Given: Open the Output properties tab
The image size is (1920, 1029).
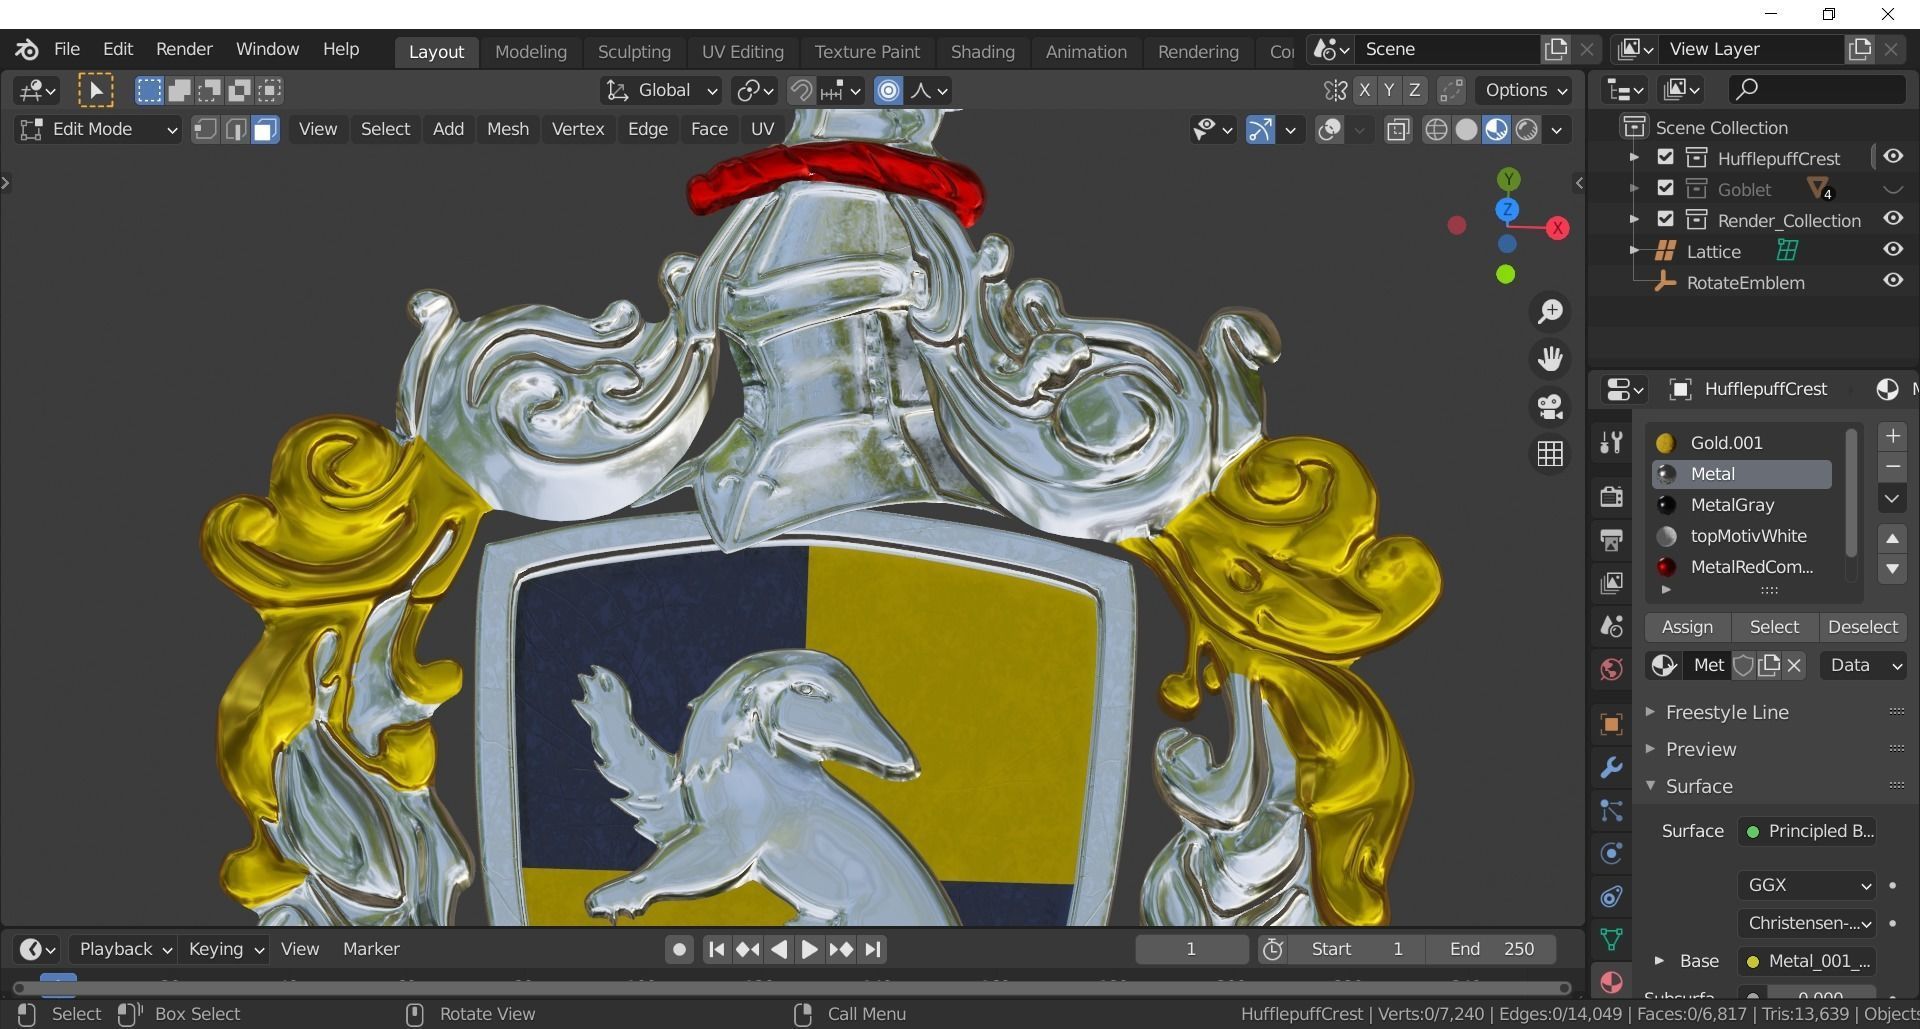Looking at the screenshot, I should coord(1611,540).
